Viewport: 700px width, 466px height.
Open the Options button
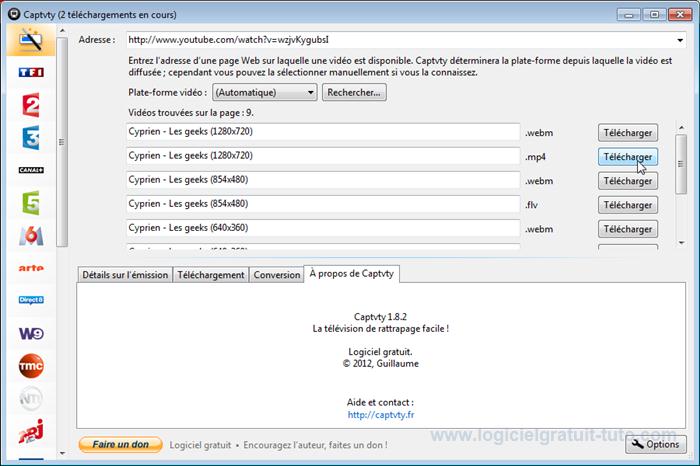coord(656,444)
